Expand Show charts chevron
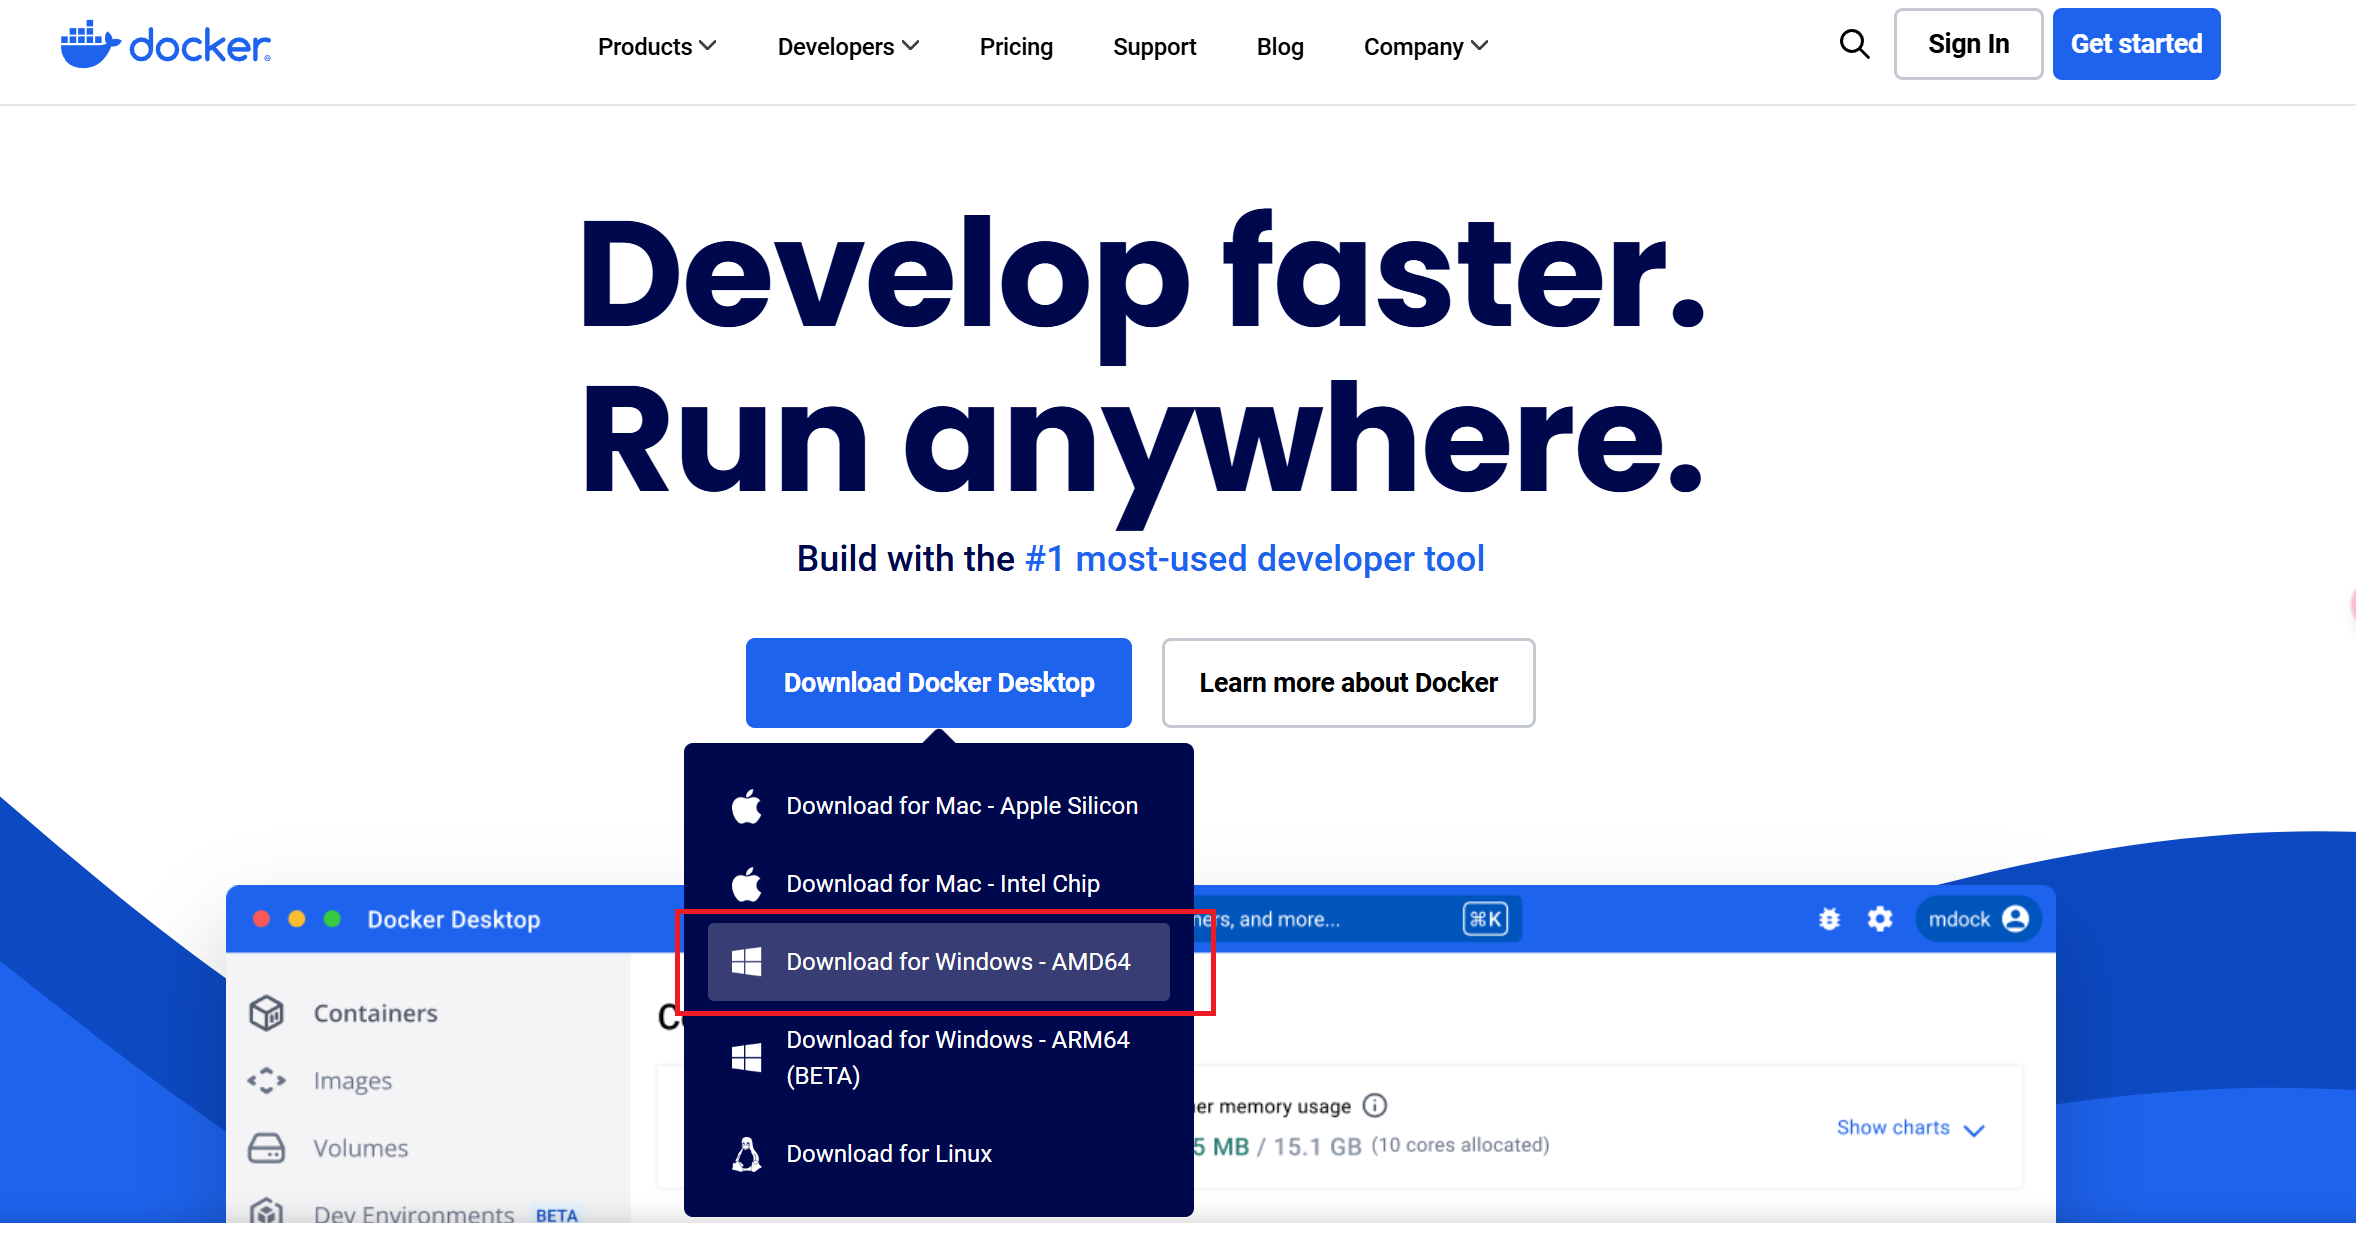This screenshot has width=2356, height=1242. point(1974,1130)
